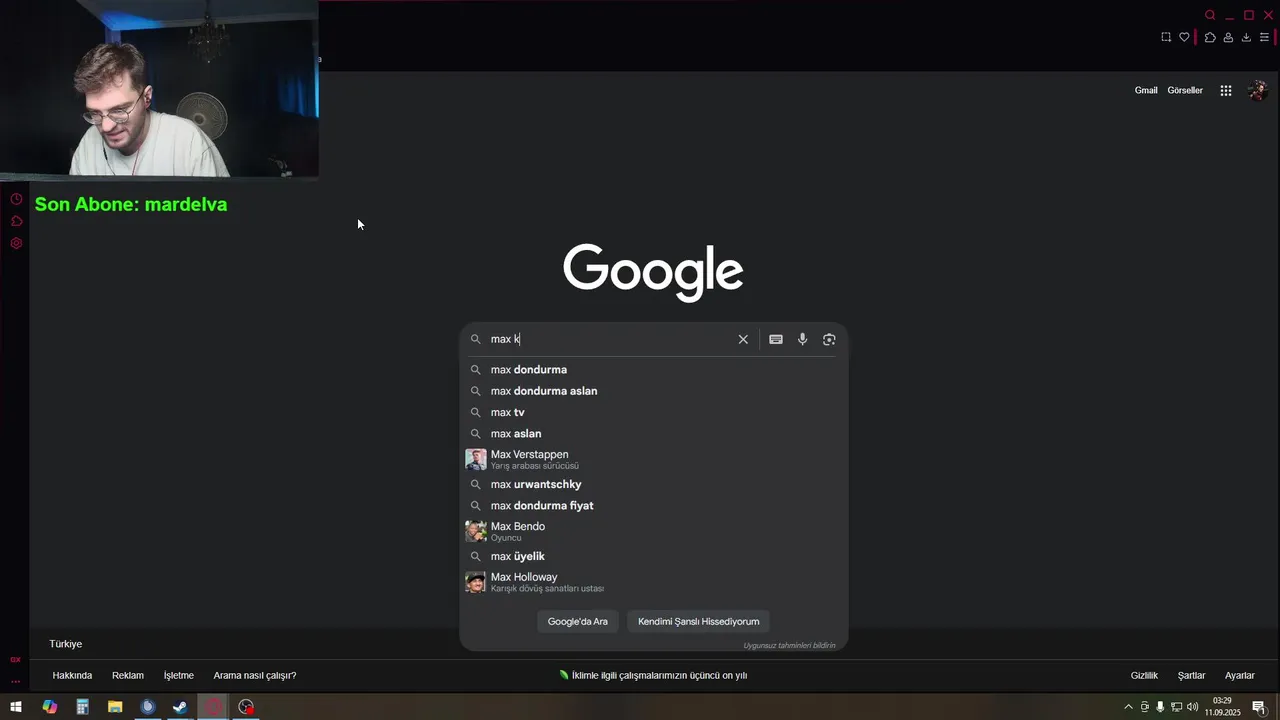The height and width of the screenshot is (720, 1280).
Task: Open OBS Studio from the taskbar
Action: tap(246, 707)
